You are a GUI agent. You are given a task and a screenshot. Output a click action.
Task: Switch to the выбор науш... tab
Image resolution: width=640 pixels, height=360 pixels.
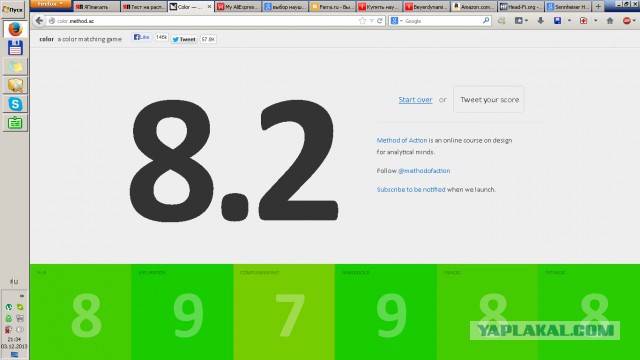pos(285,7)
